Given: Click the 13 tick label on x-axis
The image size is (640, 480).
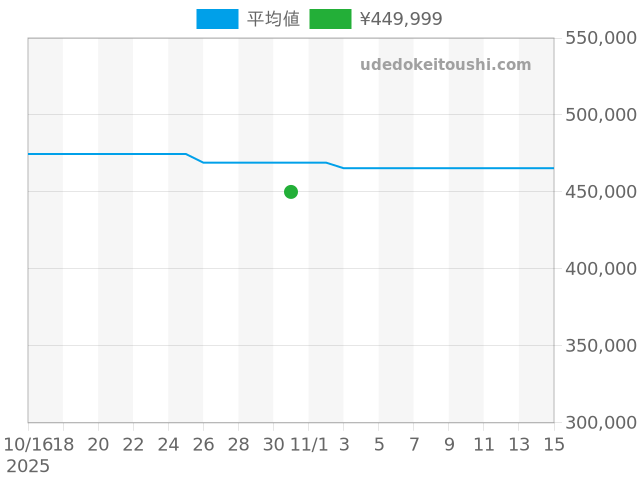Looking at the screenshot, I should pyautogui.click(x=519, y=445).
